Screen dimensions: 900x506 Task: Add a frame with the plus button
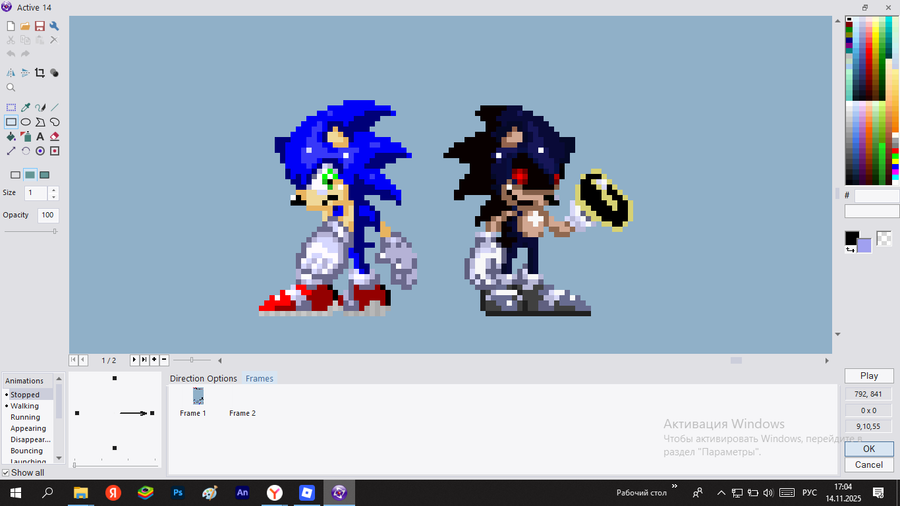click(154, 360)
